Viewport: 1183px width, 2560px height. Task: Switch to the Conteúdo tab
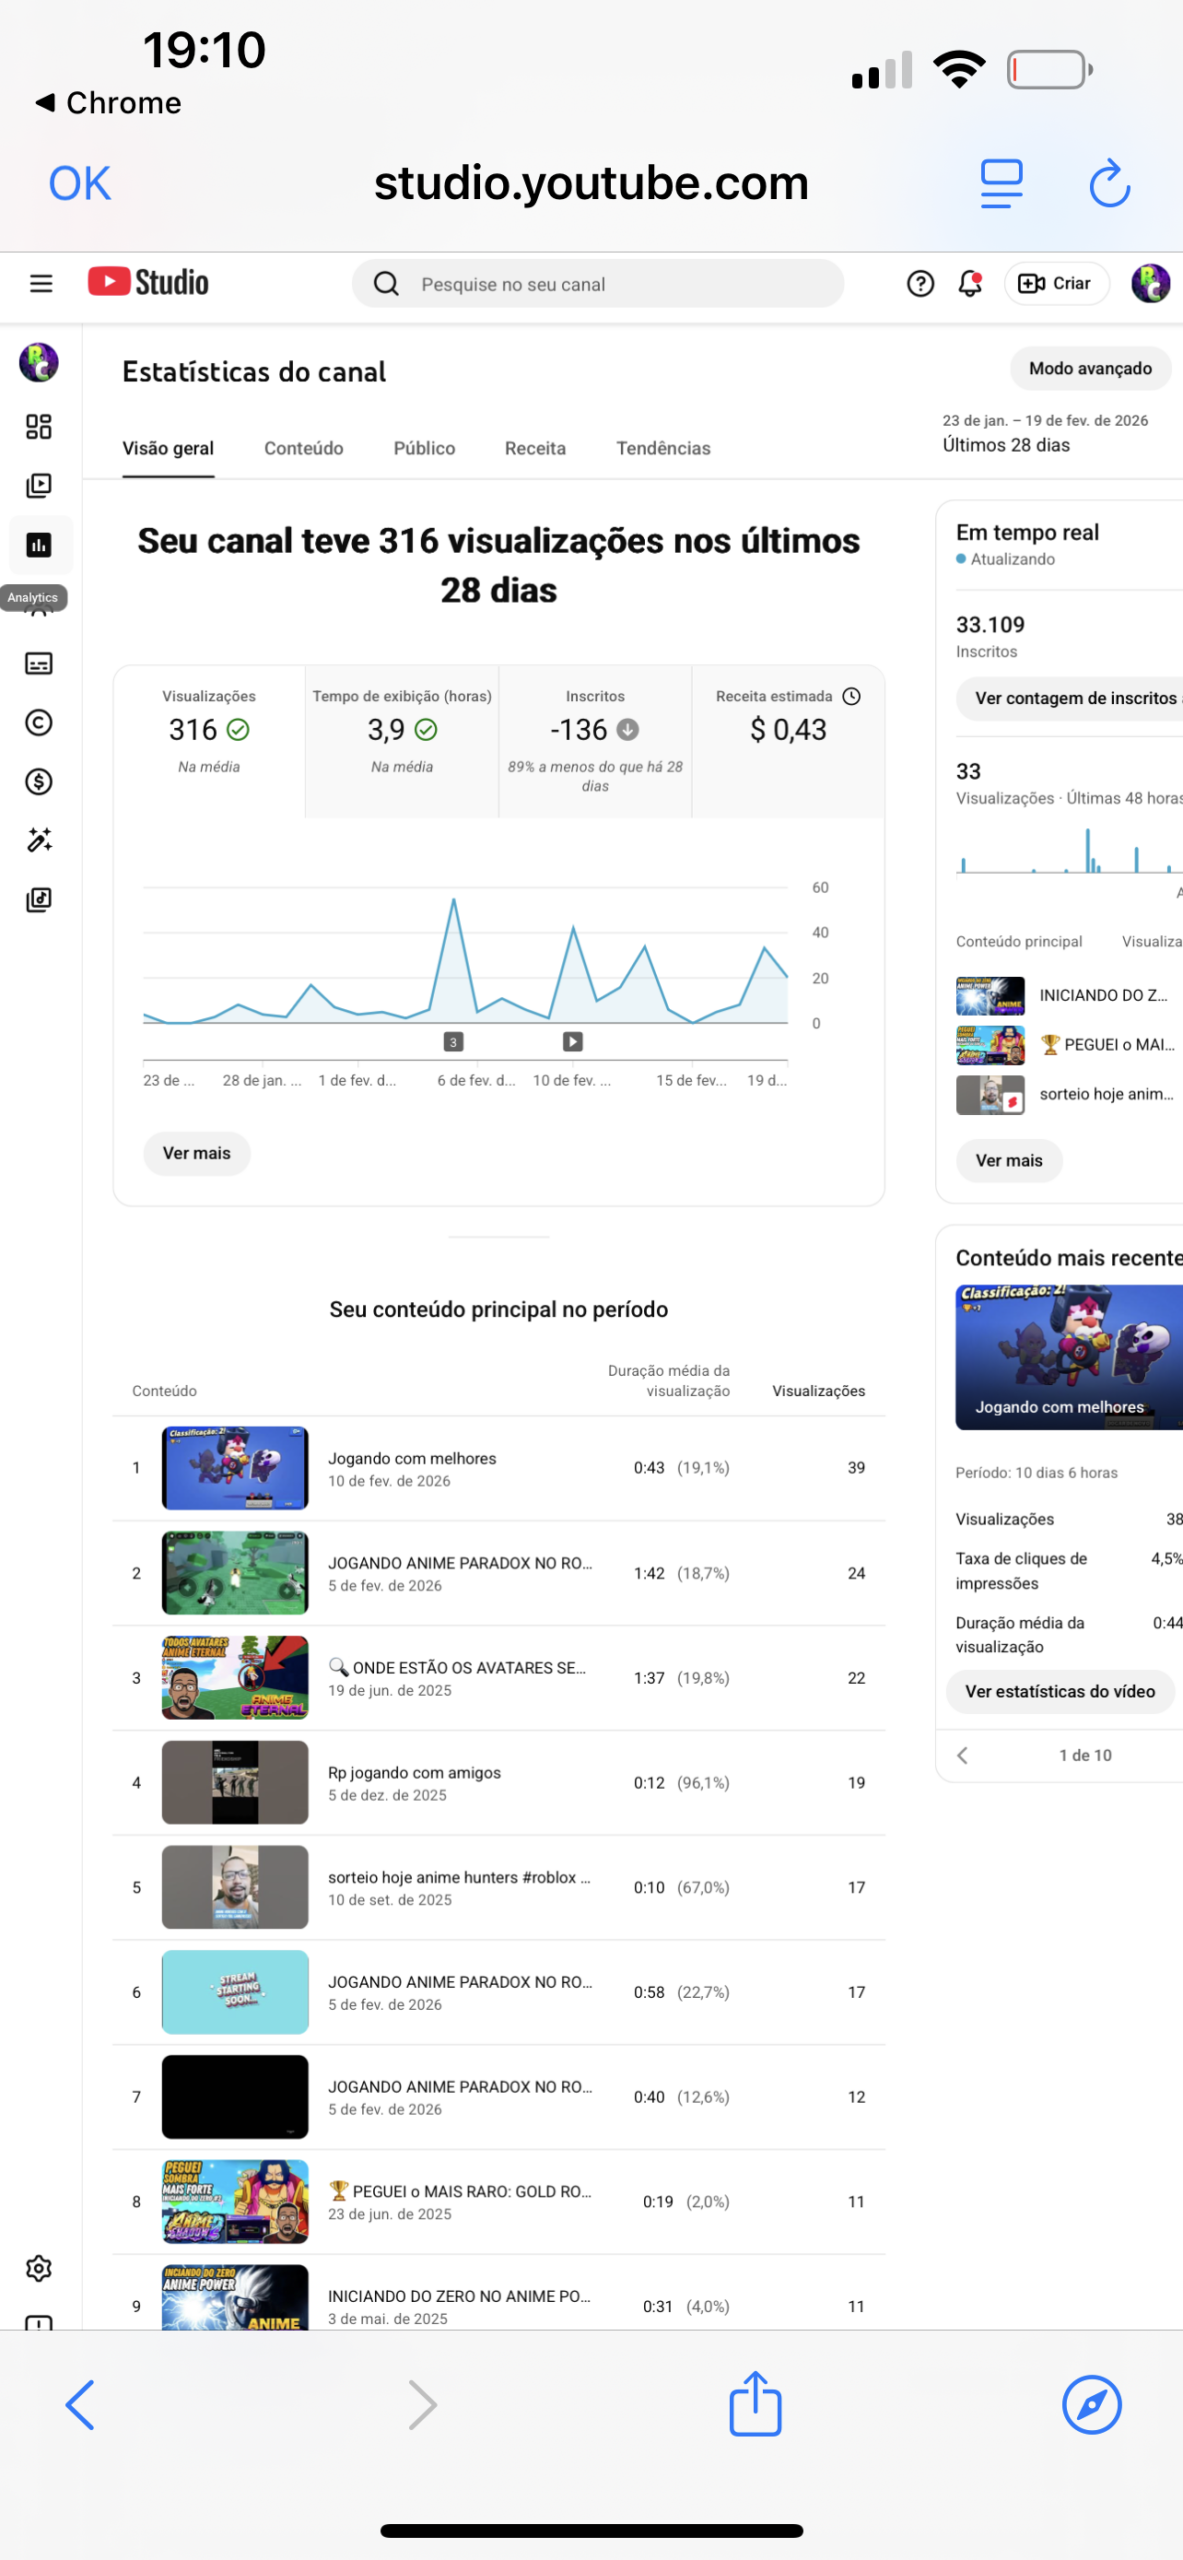click(303, 448)
